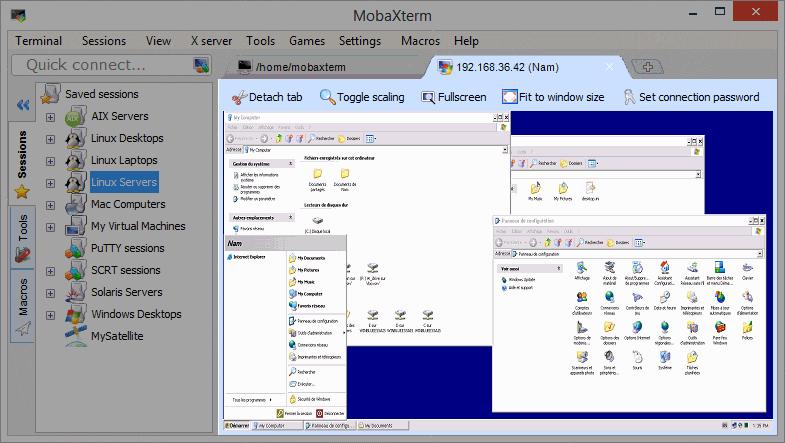Click the Set connection password icon
This screenshot has height=443, width=785.
628,97
